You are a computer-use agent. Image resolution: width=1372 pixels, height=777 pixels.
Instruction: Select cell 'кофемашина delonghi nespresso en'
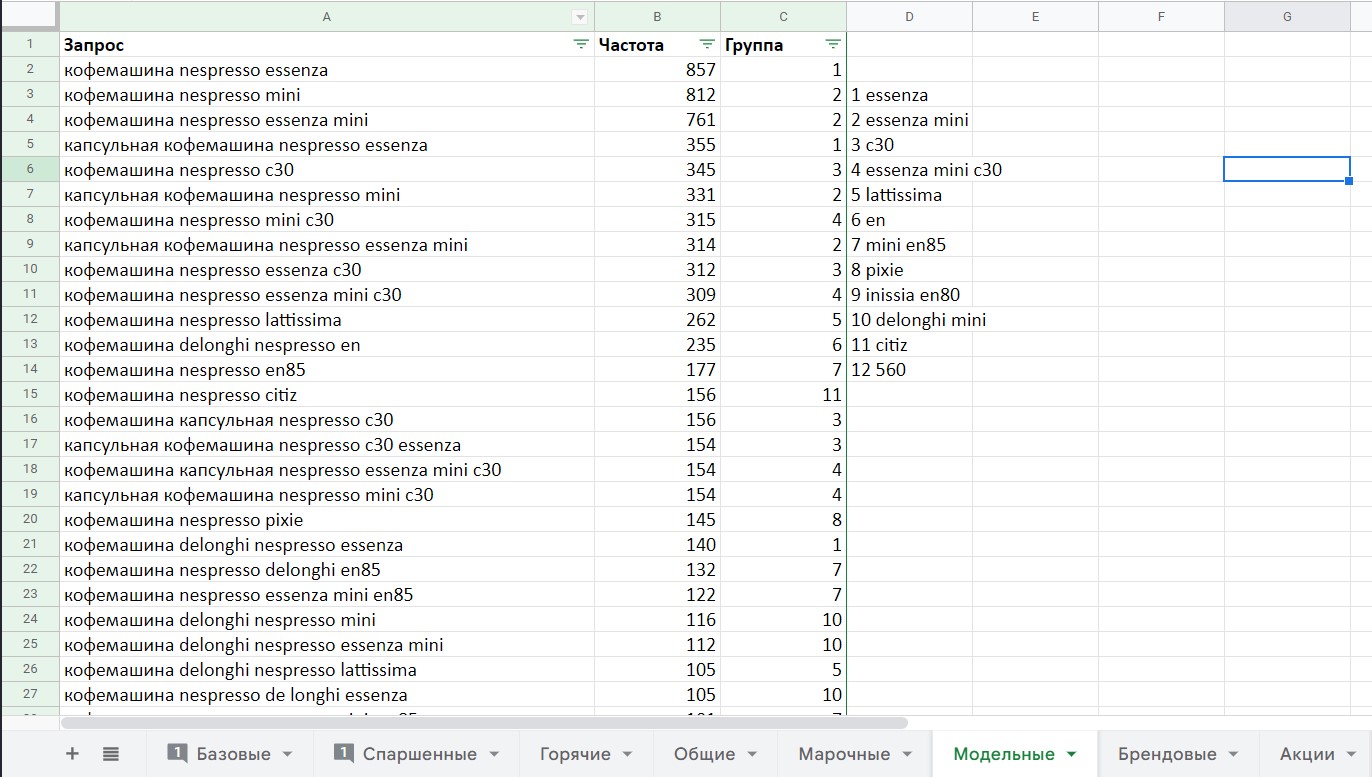coord(327,345)
